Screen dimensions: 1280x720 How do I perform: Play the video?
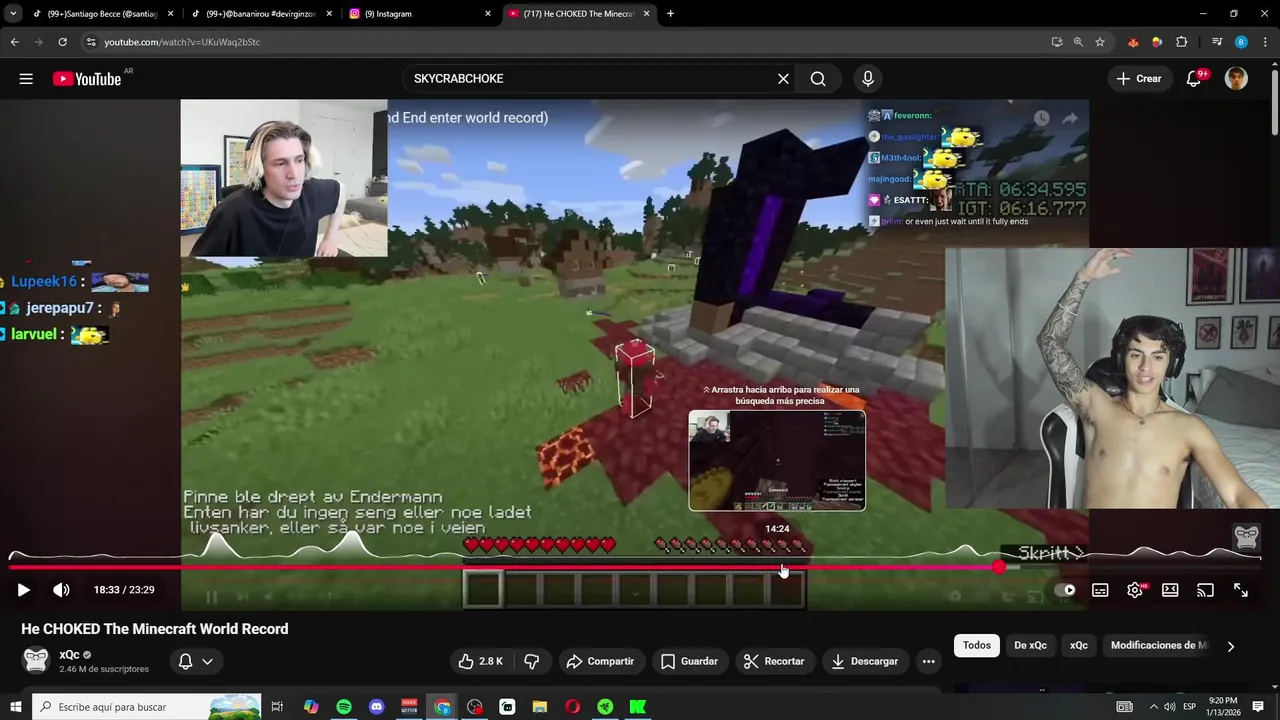tap(23, 590)
